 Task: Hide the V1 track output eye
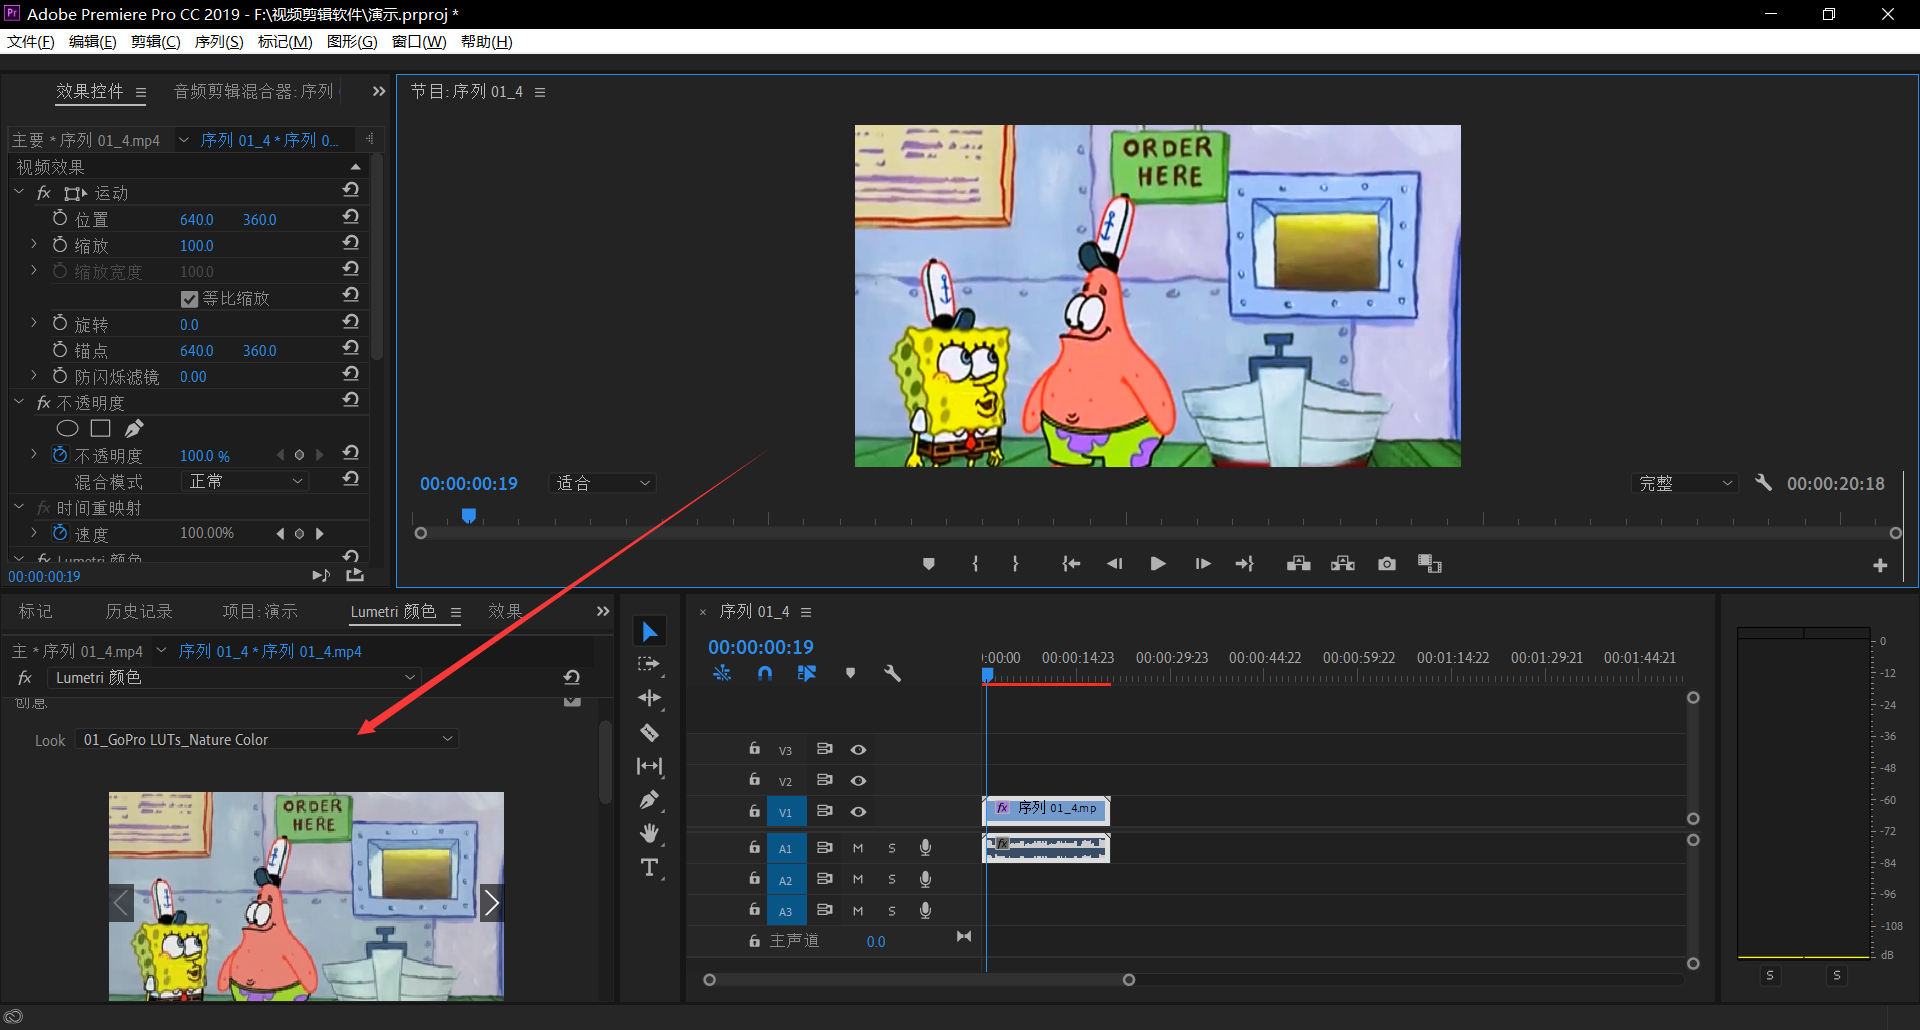click(858, 812)
